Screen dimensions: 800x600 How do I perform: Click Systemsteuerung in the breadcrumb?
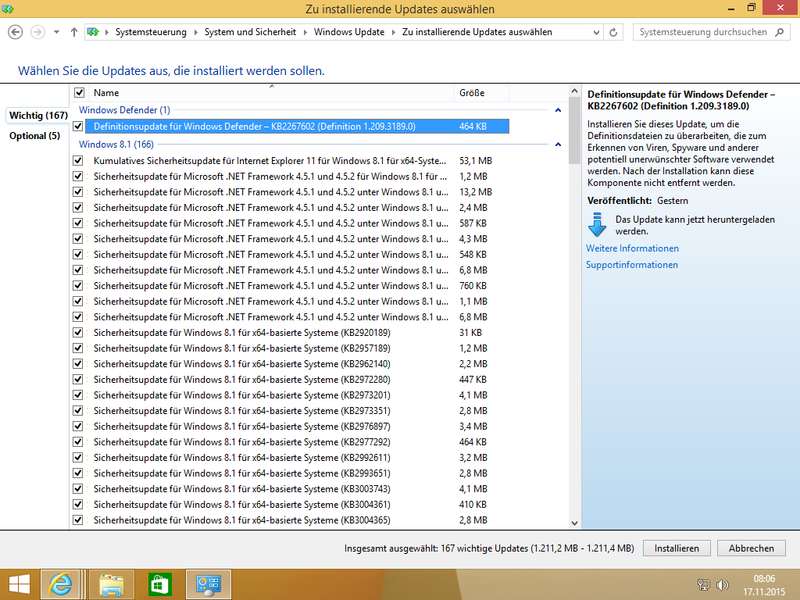[151, 32]
